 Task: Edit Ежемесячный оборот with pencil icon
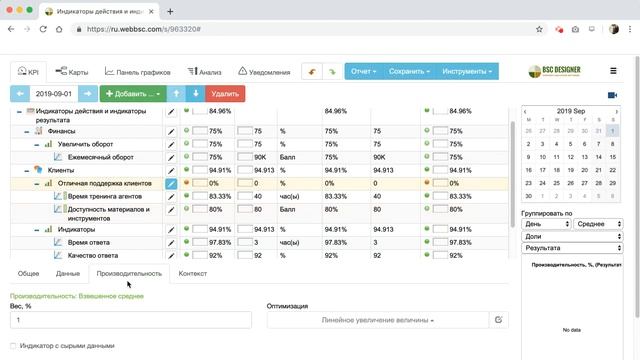point(171,158)
